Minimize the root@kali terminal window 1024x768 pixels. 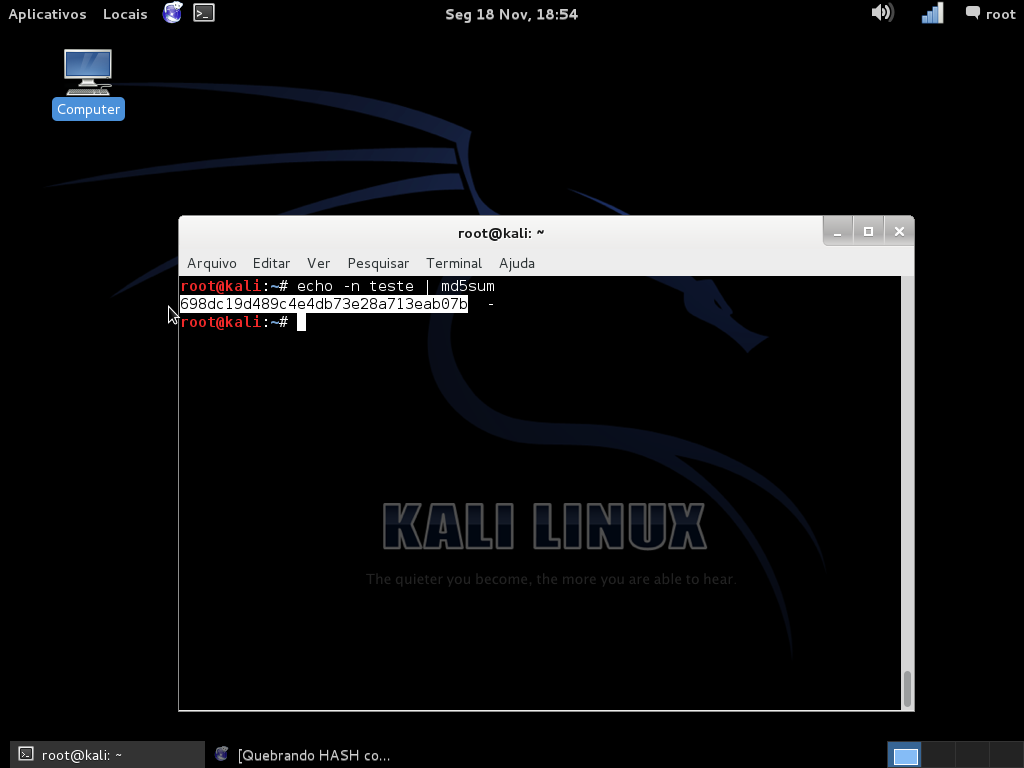click(x=837, y=231)
